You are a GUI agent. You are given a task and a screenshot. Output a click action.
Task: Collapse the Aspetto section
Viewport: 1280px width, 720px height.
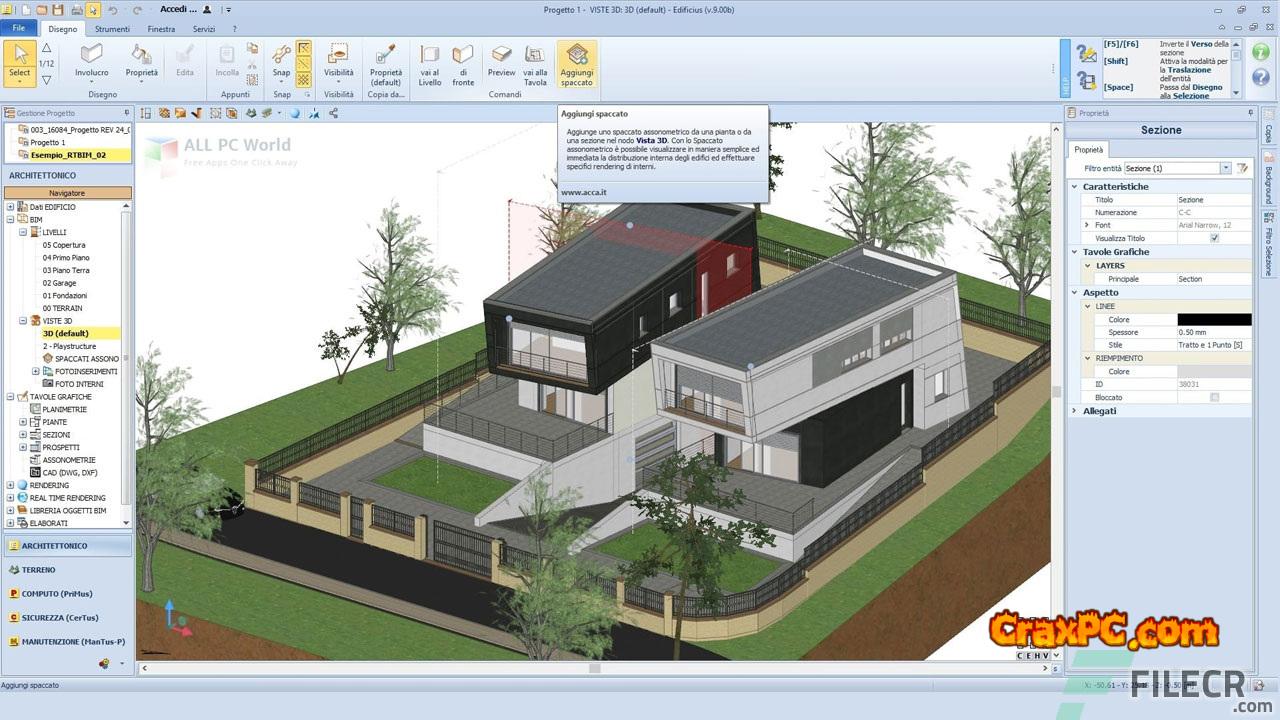[1075, 292]
